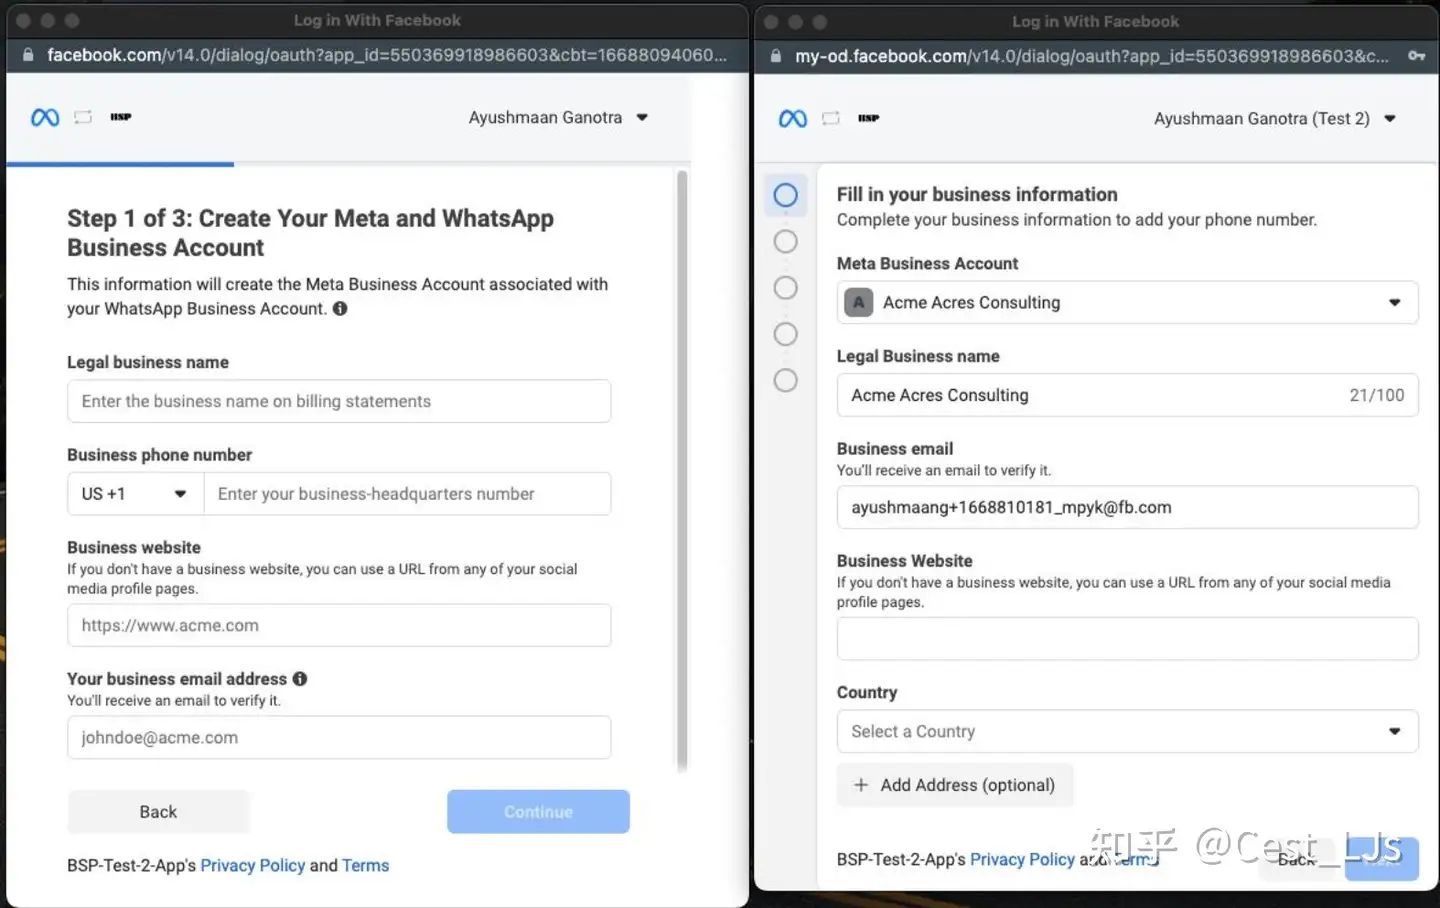This screenshot has width=1440, height=908.
Task: Click Legal Business name field with Acme Acres Consulting
Action: tap(1127, 395)
